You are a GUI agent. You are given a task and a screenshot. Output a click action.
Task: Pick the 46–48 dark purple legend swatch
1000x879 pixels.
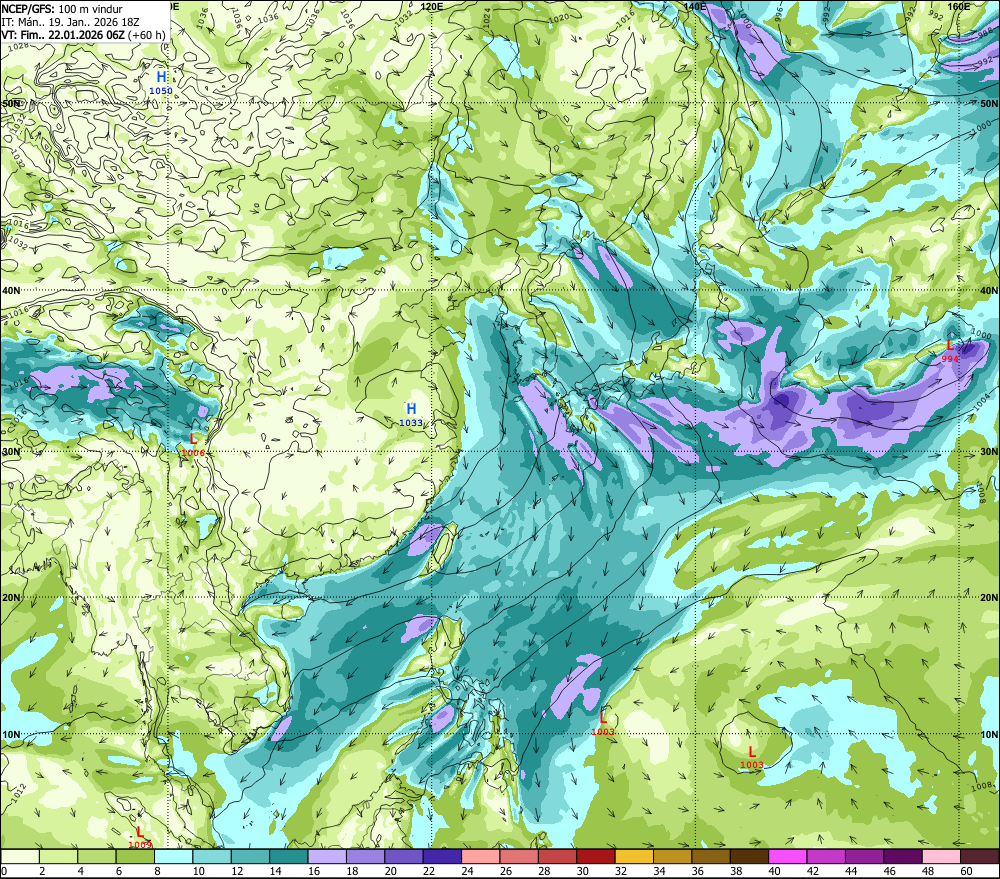(x=902, y=857)
